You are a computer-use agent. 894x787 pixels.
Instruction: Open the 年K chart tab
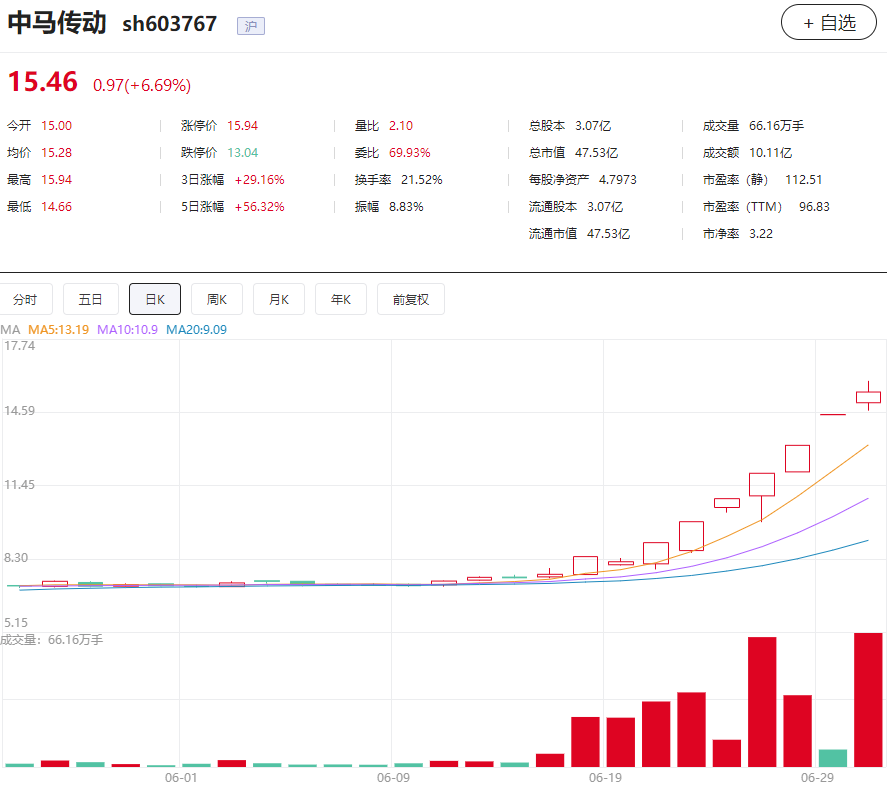341,299
